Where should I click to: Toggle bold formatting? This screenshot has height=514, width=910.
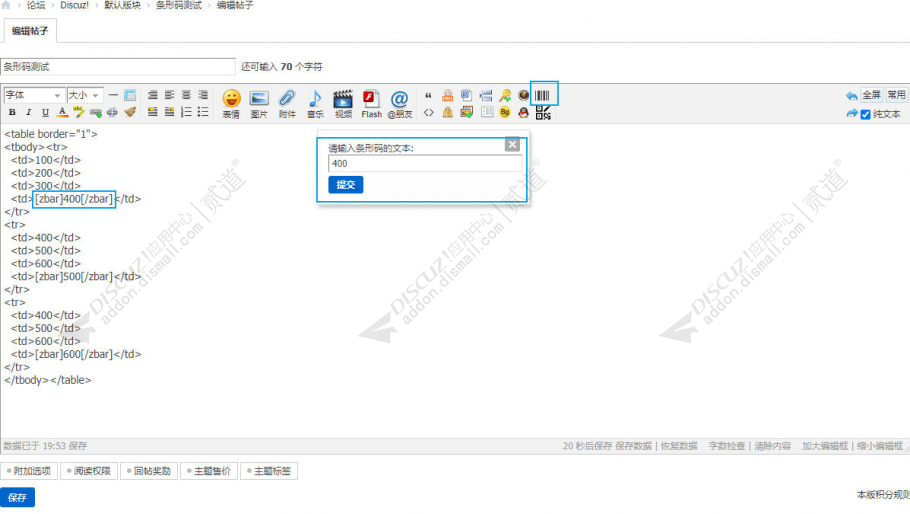pyautogui.click(x=12, y=112)
